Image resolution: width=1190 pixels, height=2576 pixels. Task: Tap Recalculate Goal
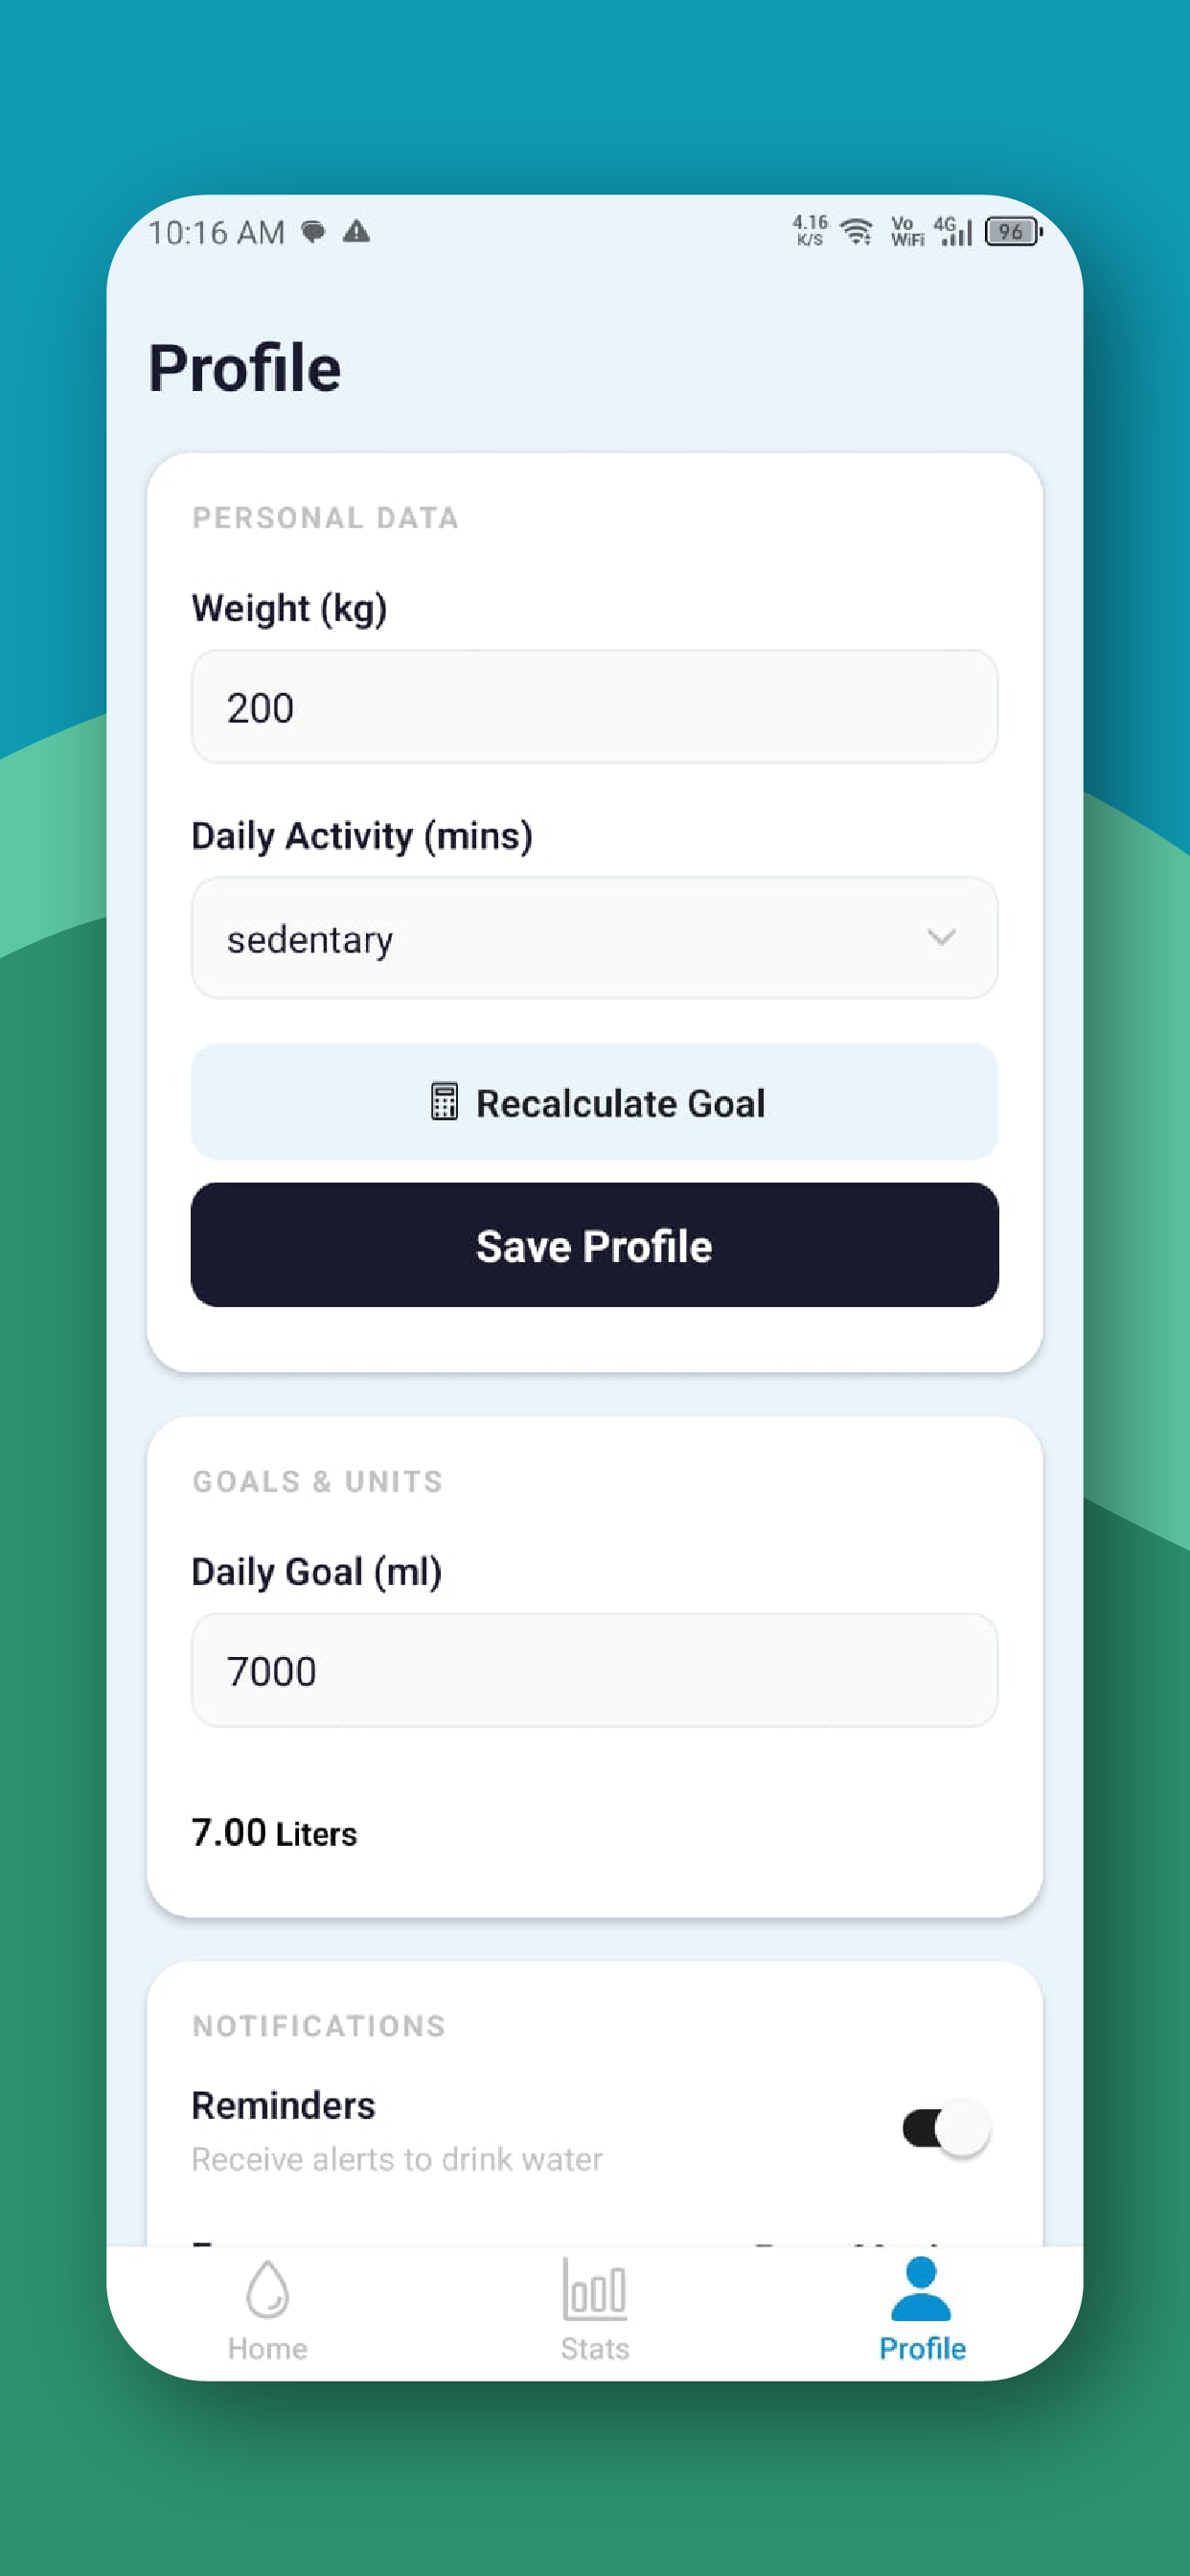click(594, 1103)
